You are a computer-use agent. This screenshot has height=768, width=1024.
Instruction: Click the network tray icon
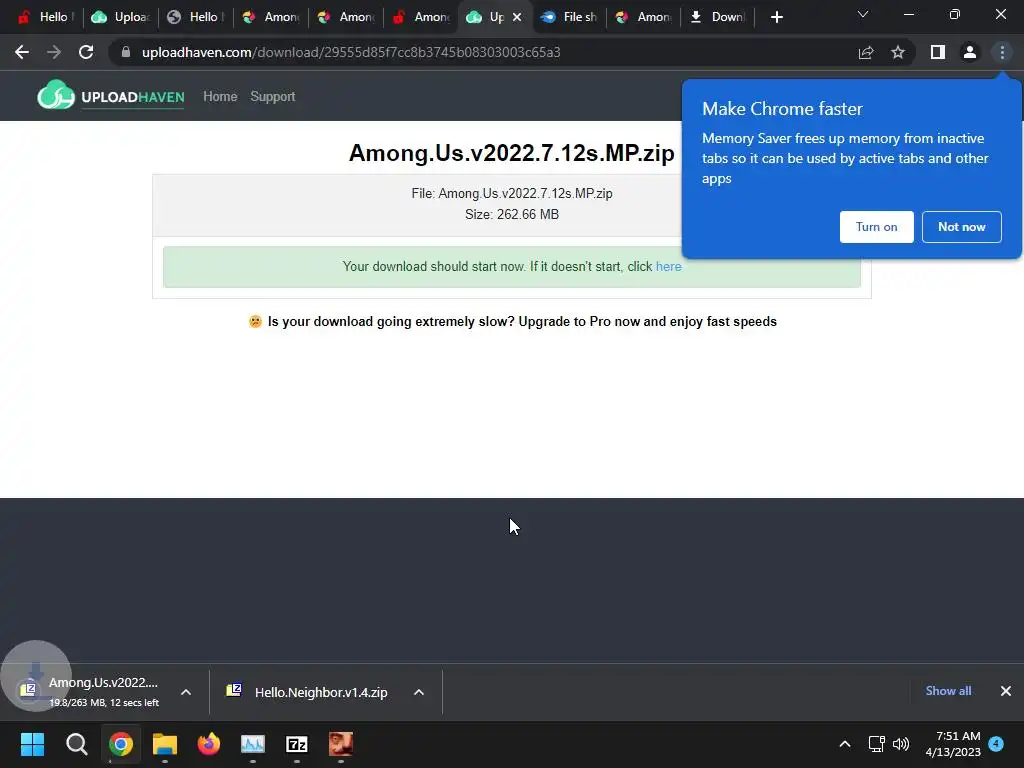point(876,744)
